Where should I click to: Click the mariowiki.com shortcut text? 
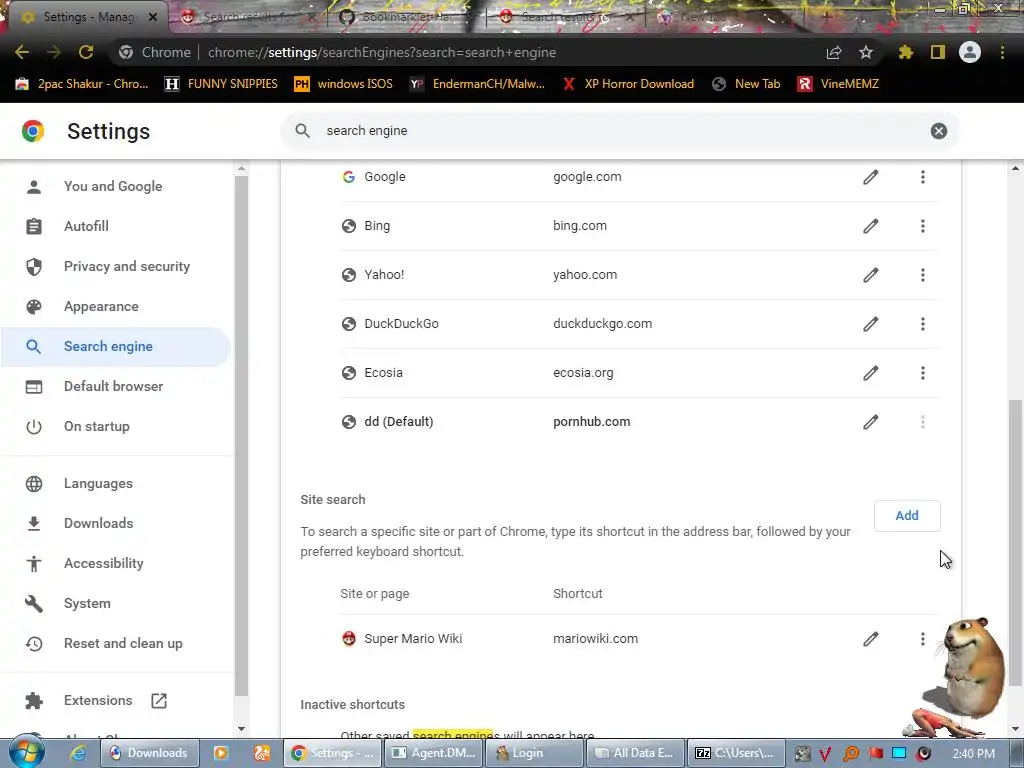point(596,639)
